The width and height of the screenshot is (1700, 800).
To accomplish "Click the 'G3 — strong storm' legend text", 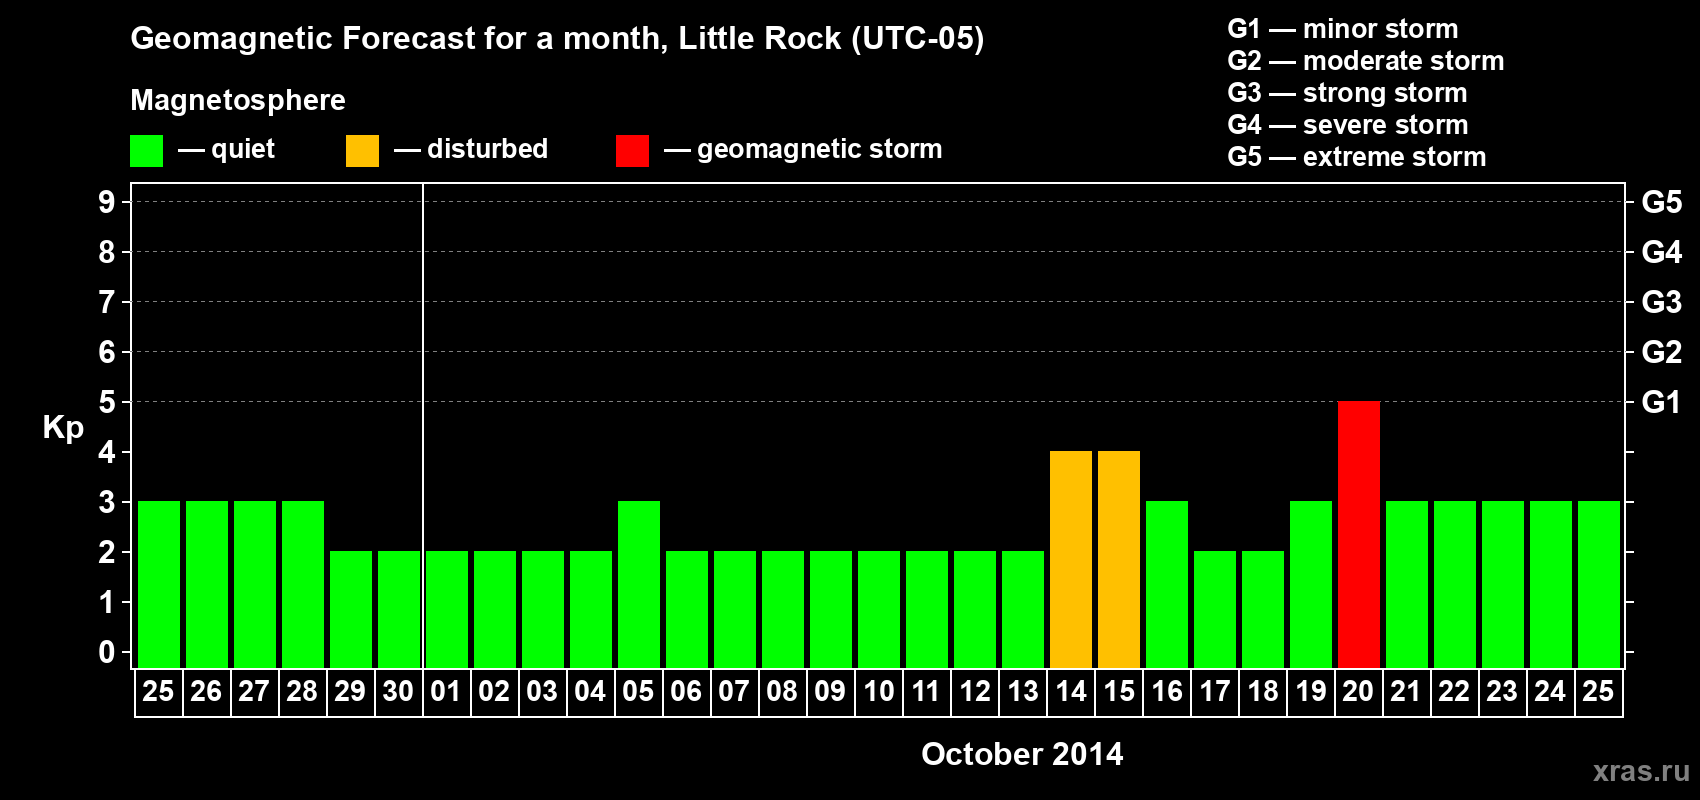I will (x=1347, y=93).
